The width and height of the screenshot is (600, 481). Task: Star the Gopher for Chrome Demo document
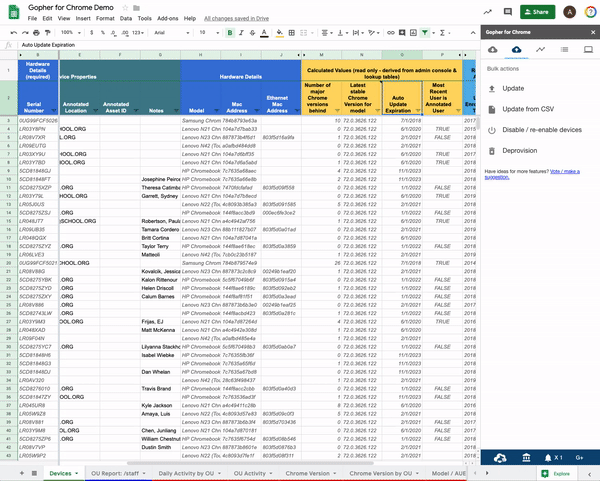click(125, 8)
